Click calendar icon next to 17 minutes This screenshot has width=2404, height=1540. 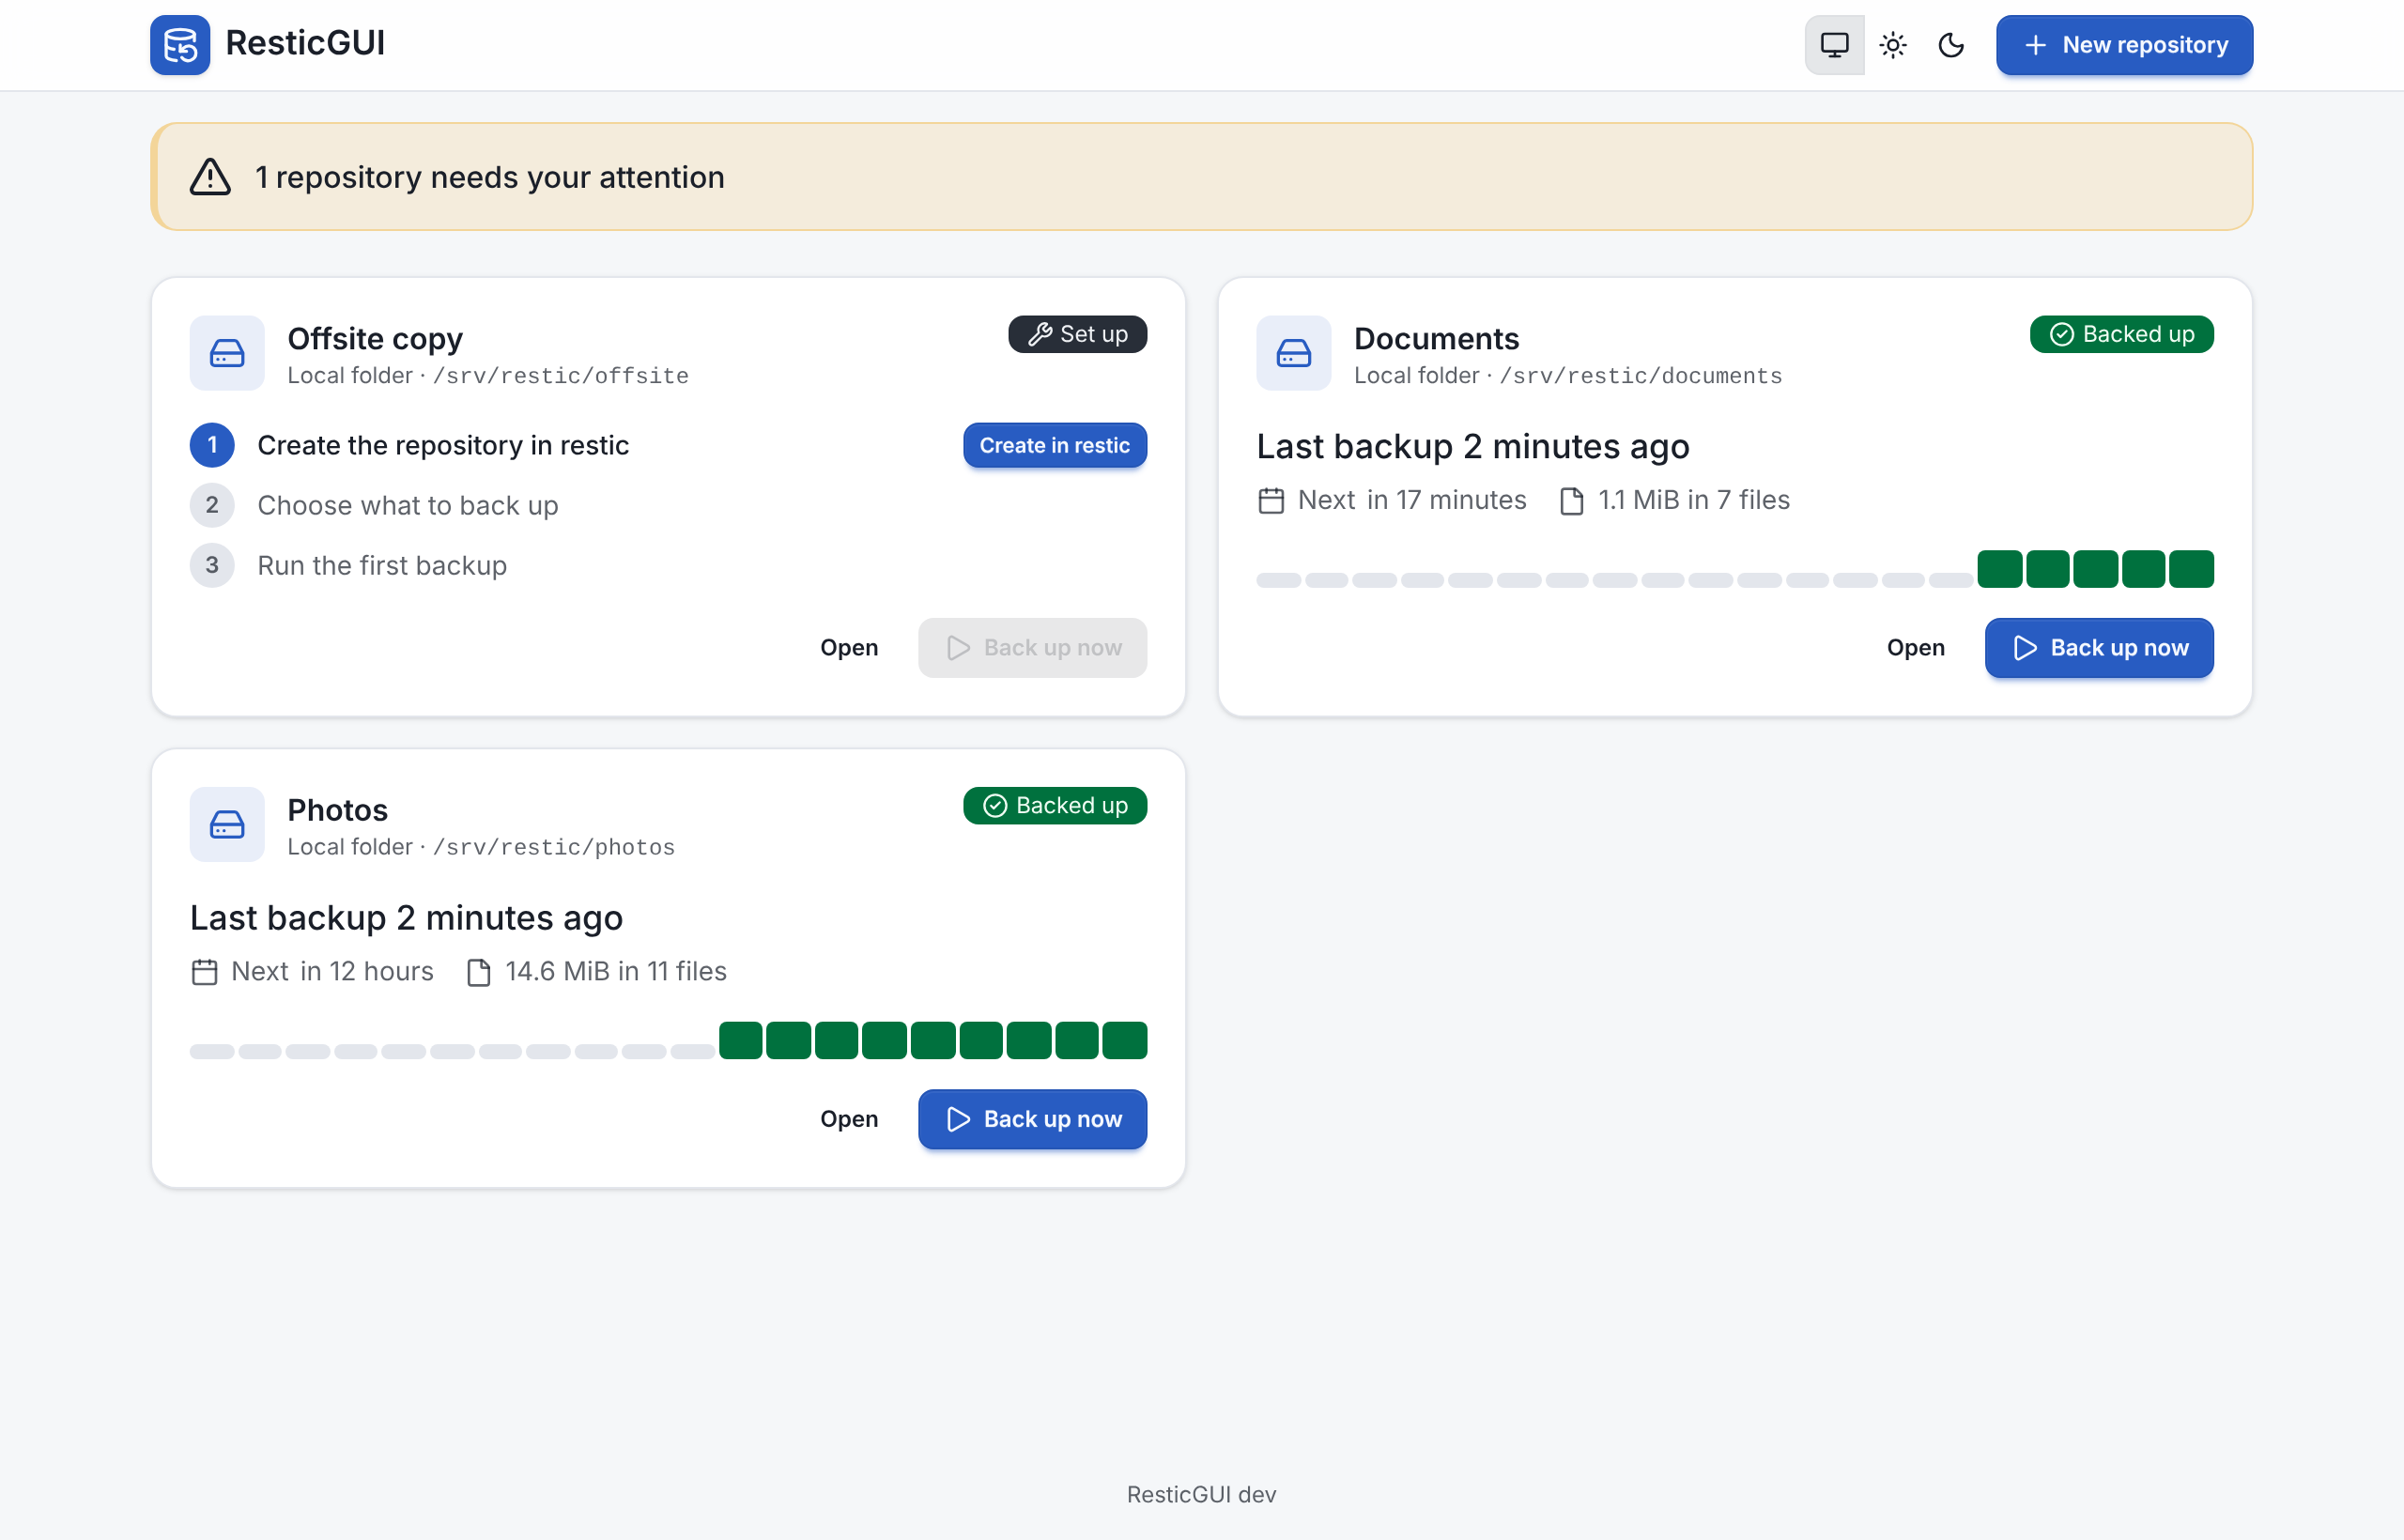pyautogui.click(x=1270, y=500)
